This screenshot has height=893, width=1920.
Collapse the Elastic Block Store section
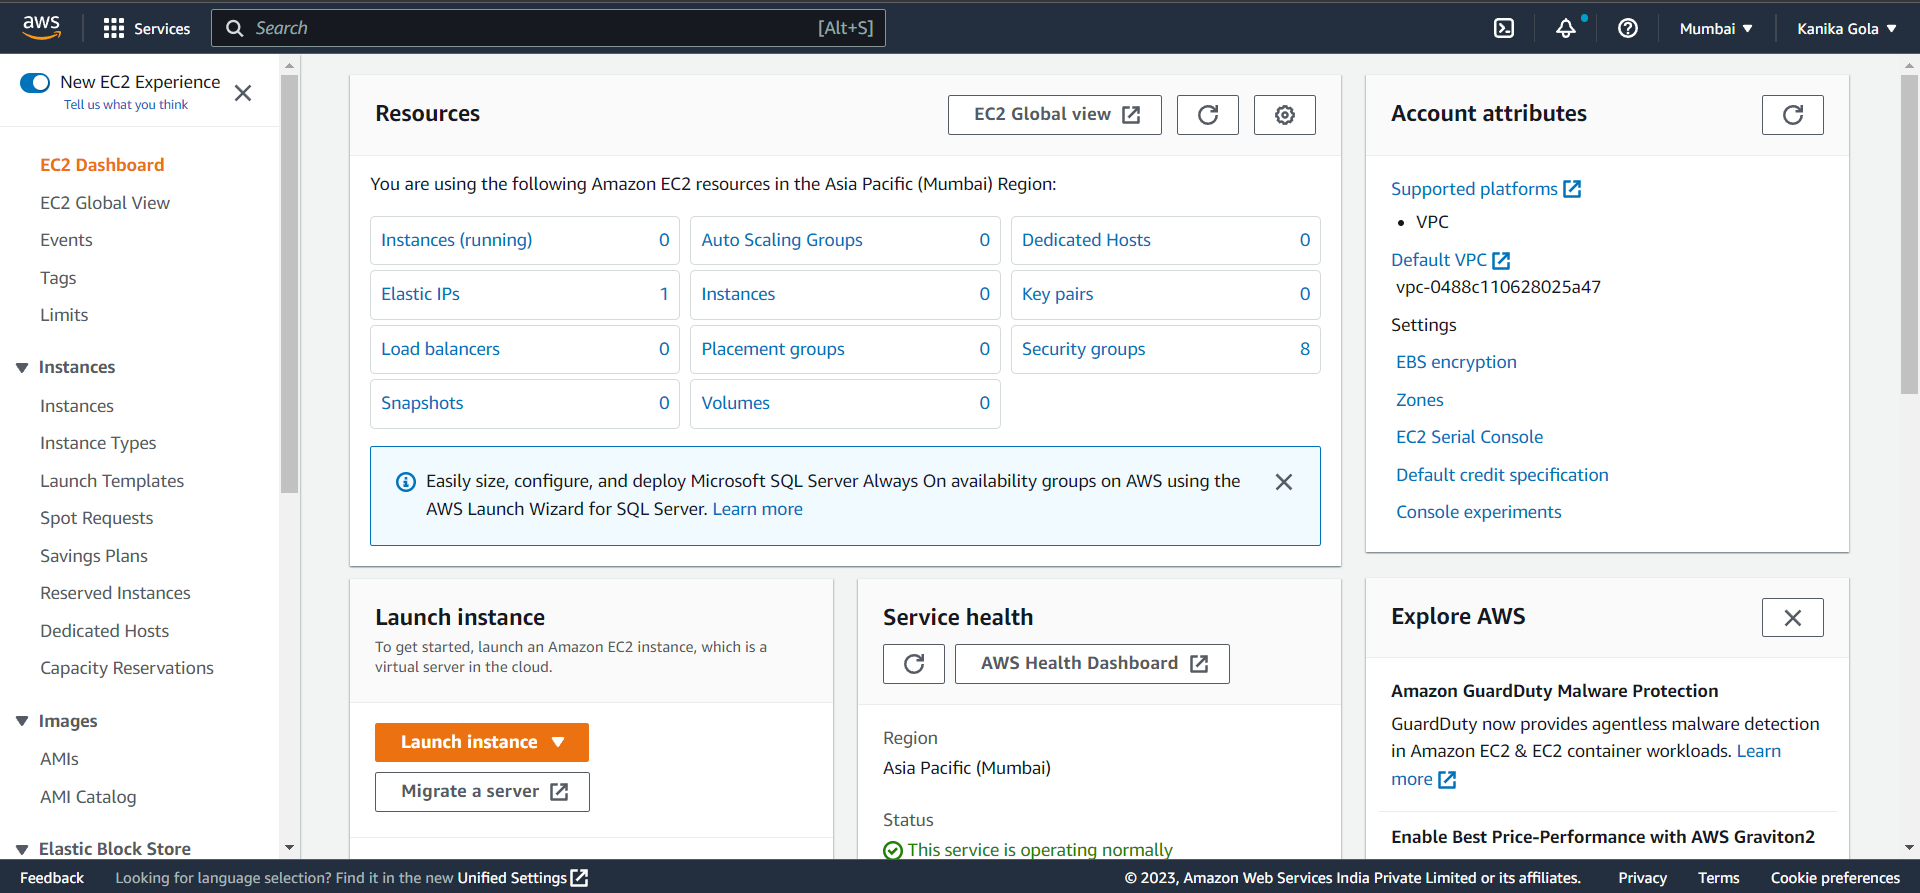[22, 849]
